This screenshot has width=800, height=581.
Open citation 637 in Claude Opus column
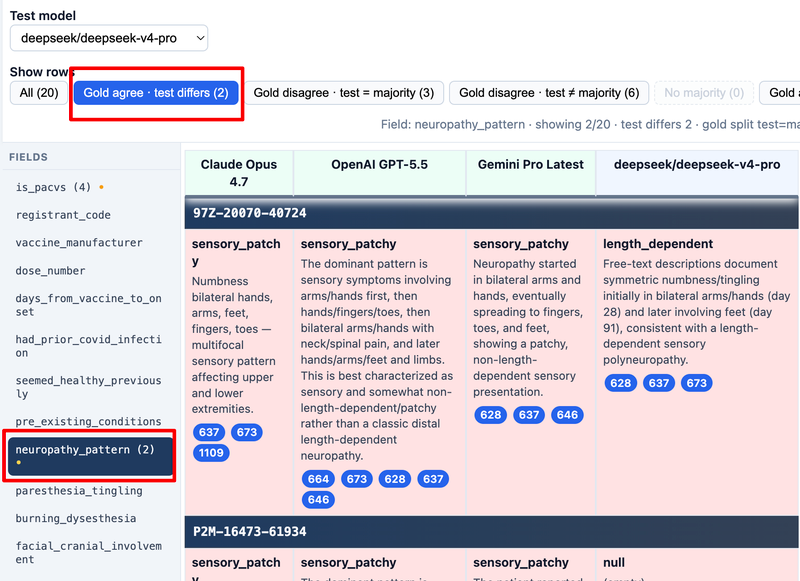[x=209, y=433]
